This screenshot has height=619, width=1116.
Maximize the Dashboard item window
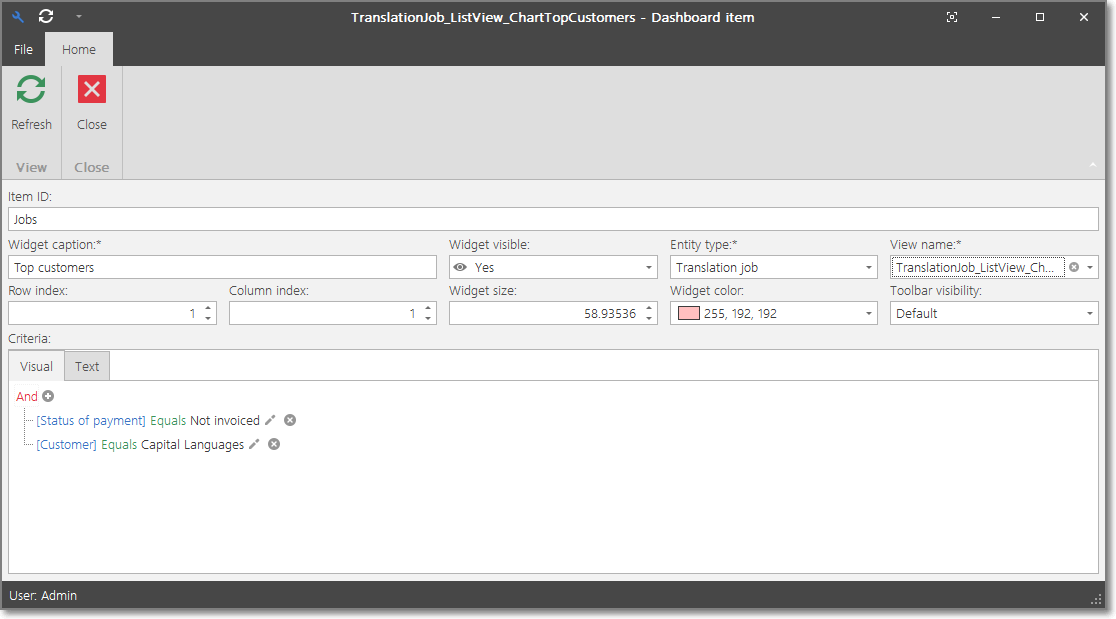pyautogui.click(x=1040, y=17)
